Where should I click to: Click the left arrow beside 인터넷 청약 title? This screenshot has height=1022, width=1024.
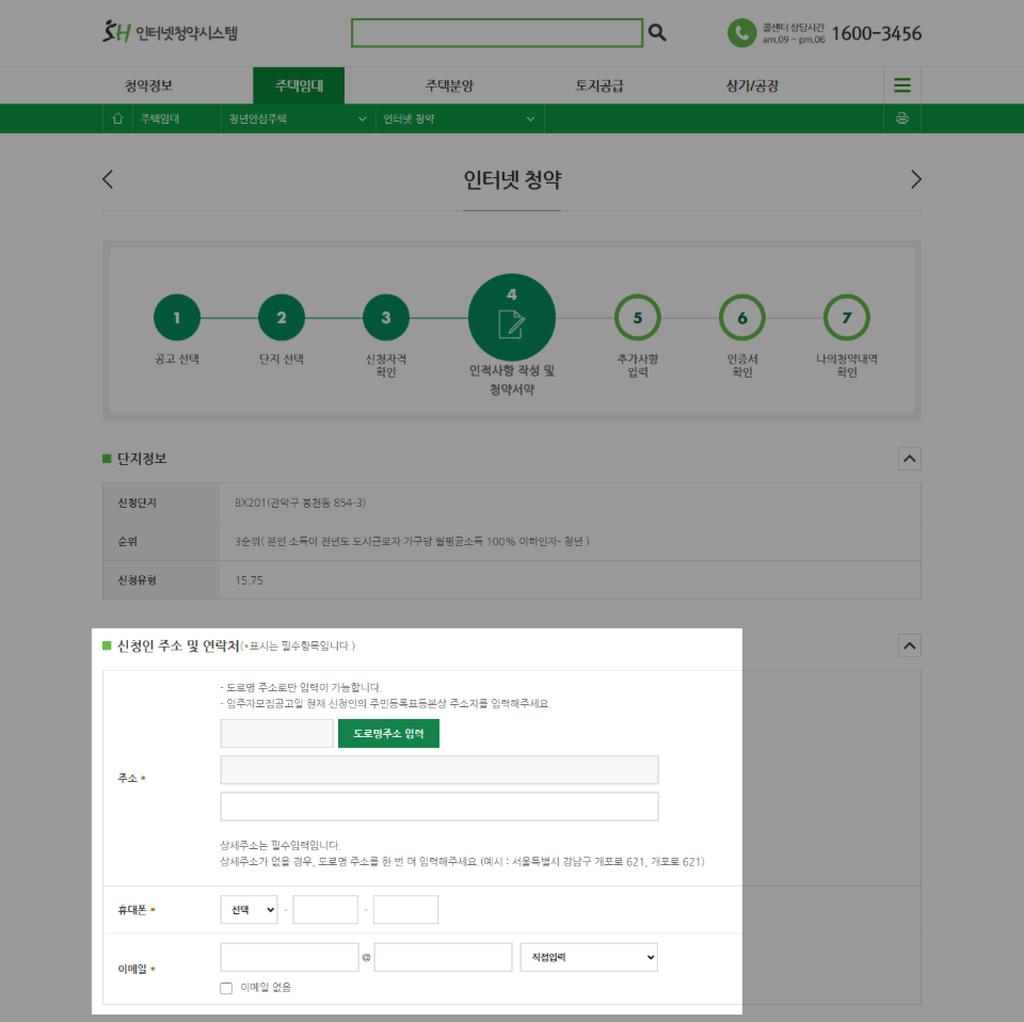[x=108, y=179]
